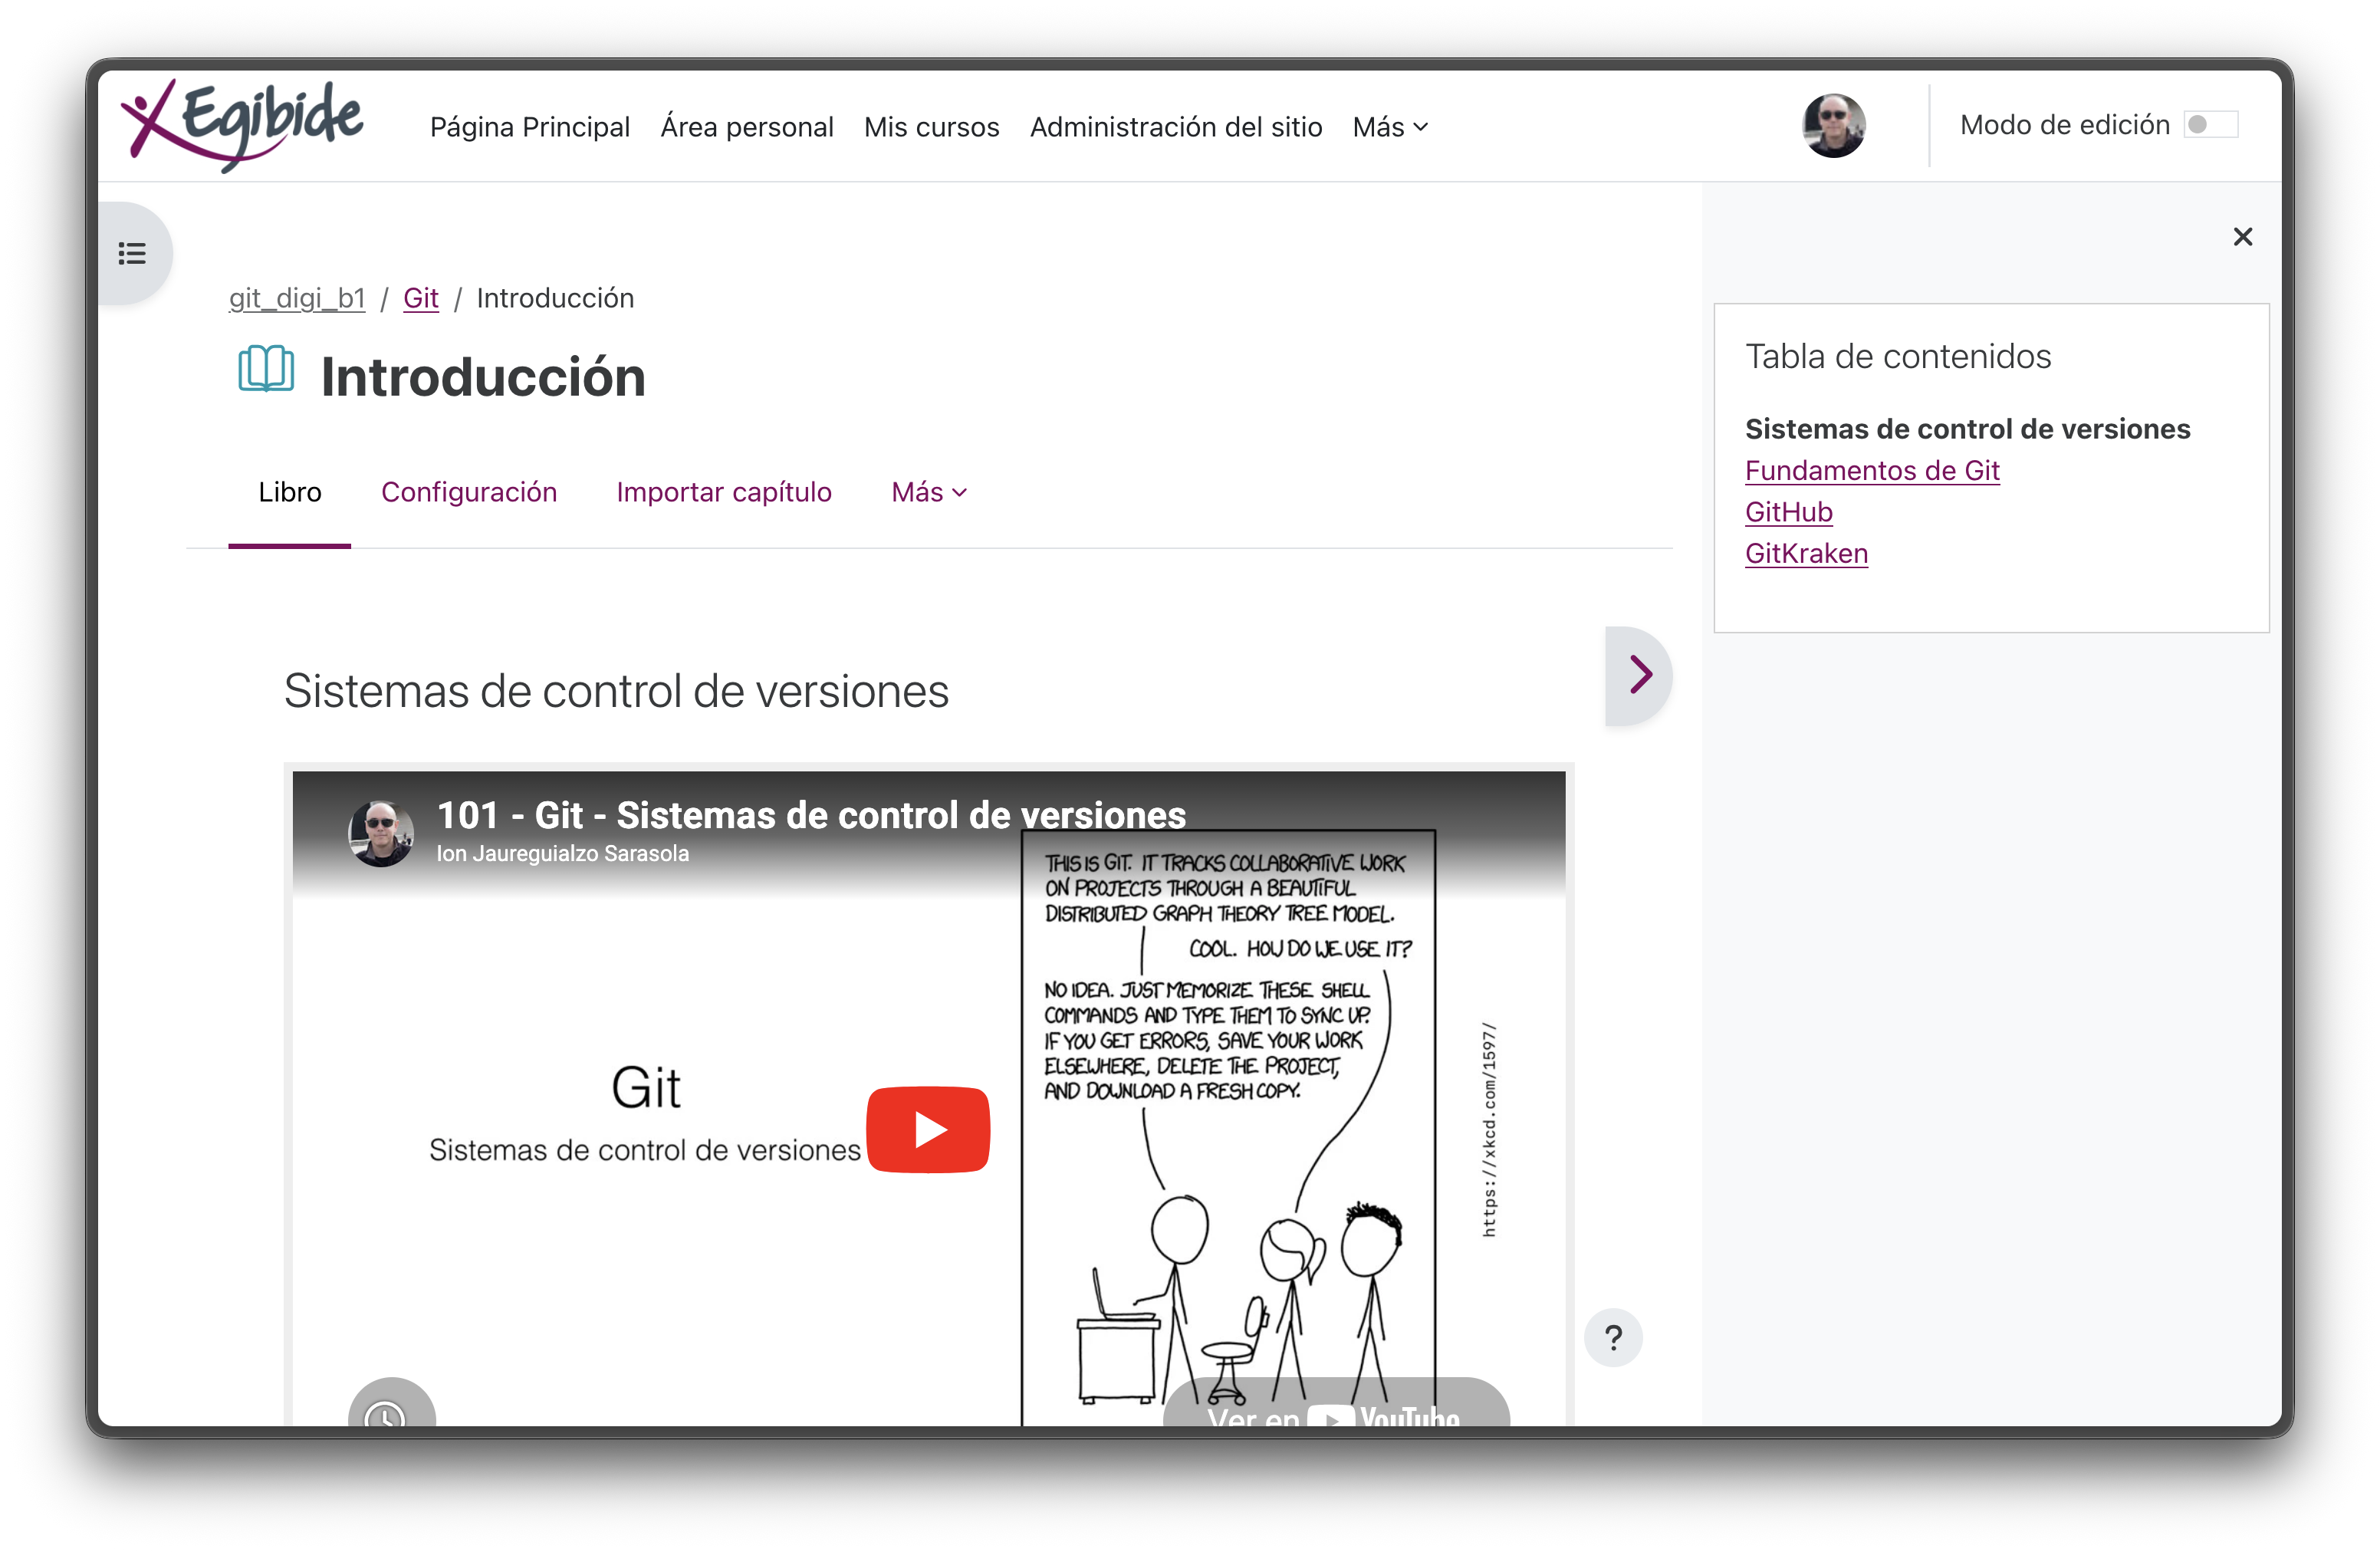Open the help question mark button
Viewport: 2380px width, 1552px height.
click(x=1613, y=1337)
